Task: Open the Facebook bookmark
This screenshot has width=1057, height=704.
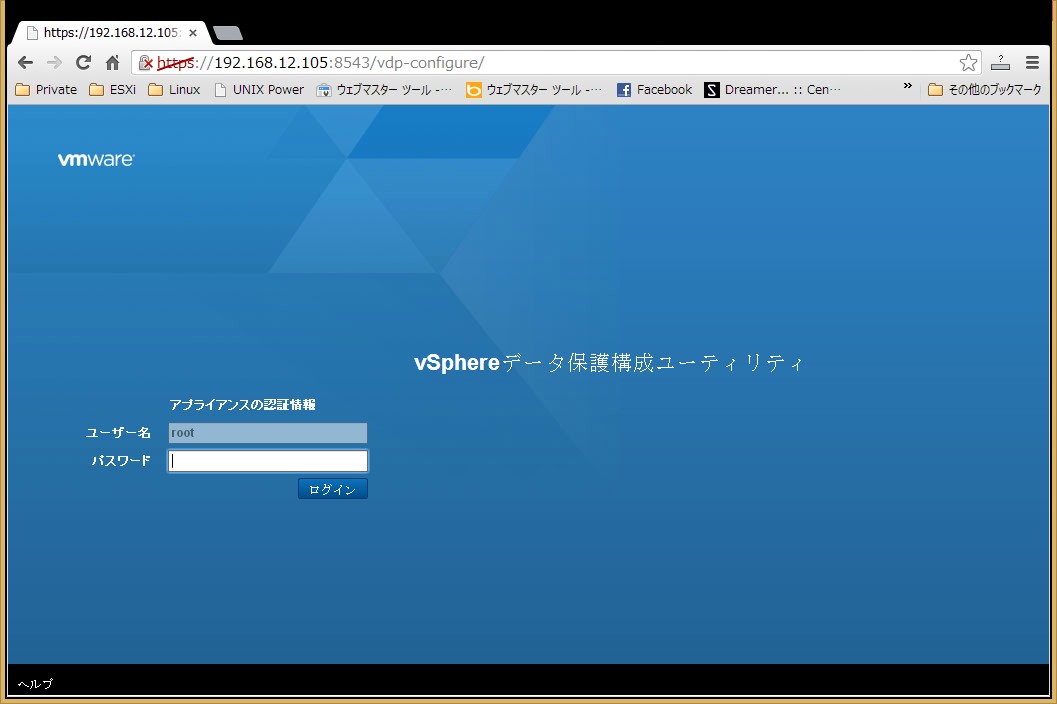Action: [654, 90]
